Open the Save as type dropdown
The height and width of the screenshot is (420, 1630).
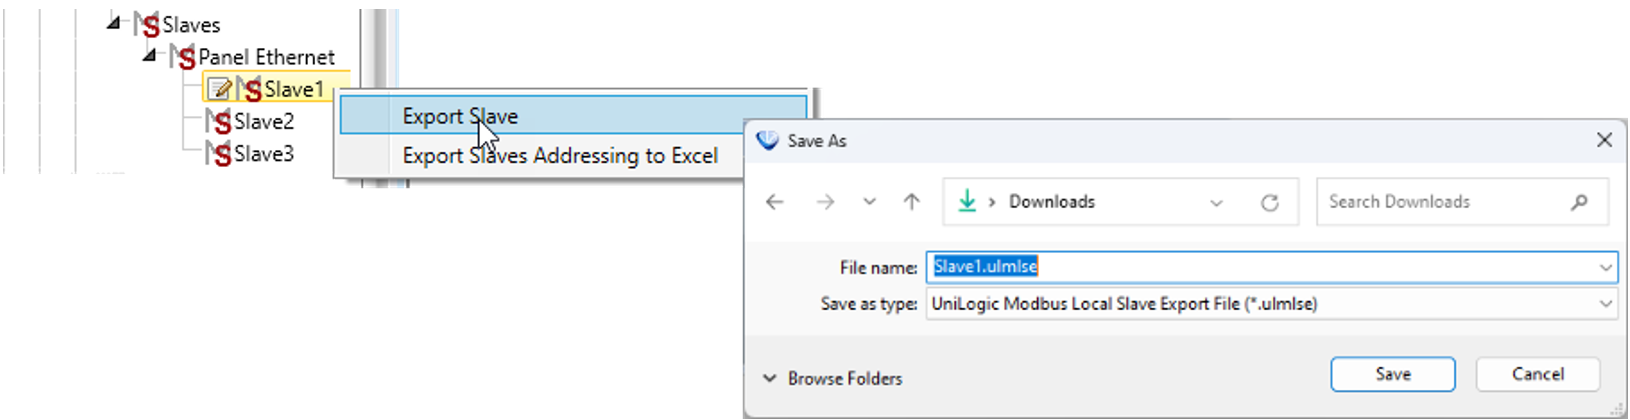[x=1605, y=303]
